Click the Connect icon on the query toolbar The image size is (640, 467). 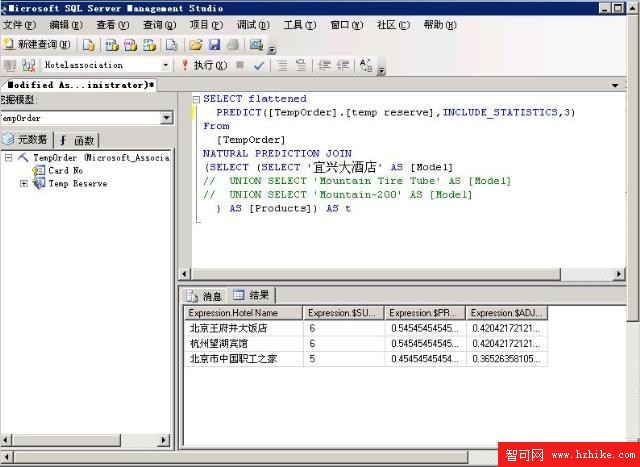pos(9,65)
